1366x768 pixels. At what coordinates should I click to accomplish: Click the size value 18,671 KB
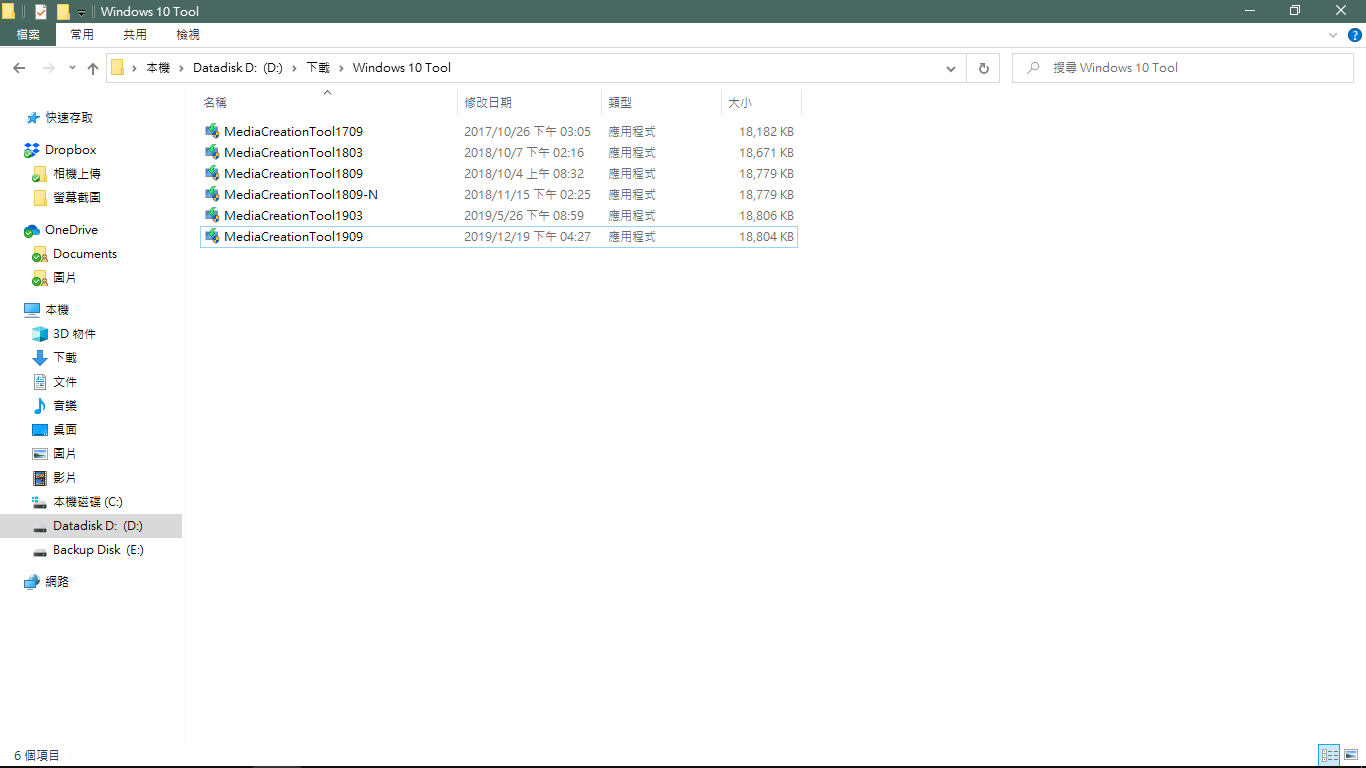click(x=767, y=152)
